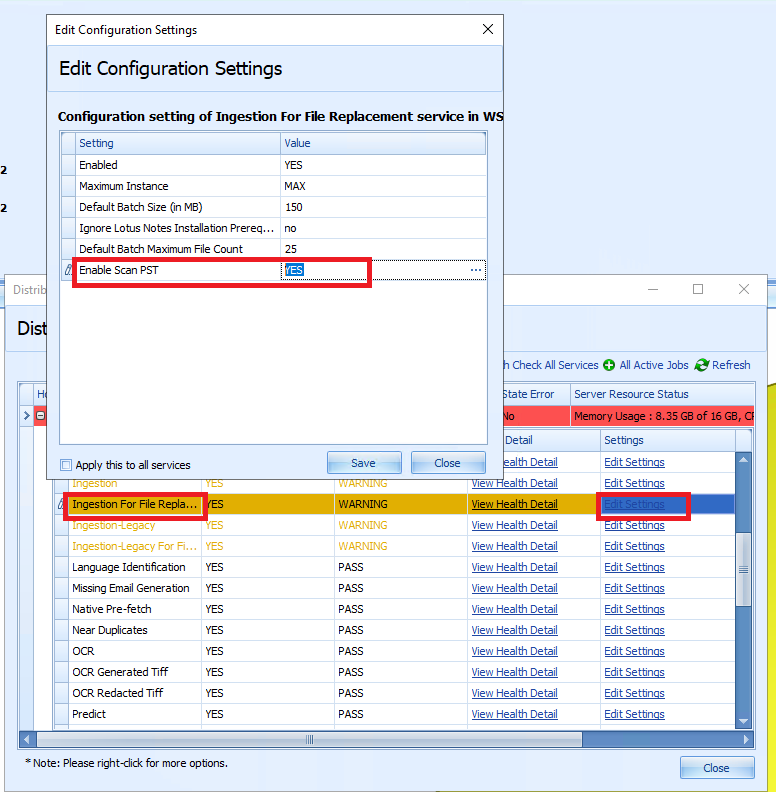Open View Health Detail for Near Duplicates
This screenshot has width=776, height=792.
tap(514, 630)
